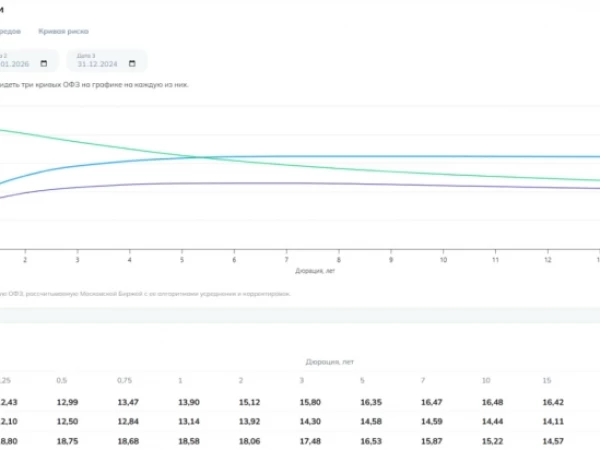Screen dimensions: 600x450
Task: Click the 12 tick on chart duration axis
Action: coord(548,260)
